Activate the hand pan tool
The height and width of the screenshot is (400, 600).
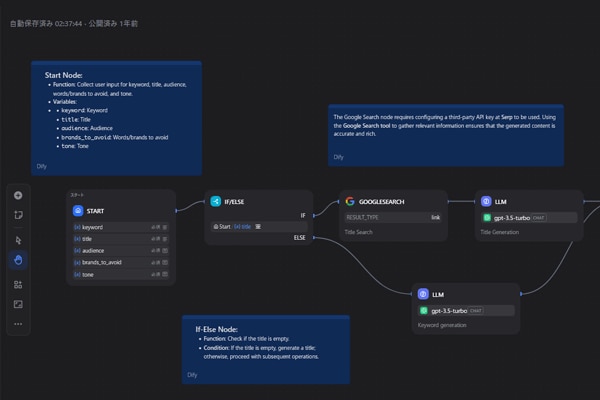18,260
